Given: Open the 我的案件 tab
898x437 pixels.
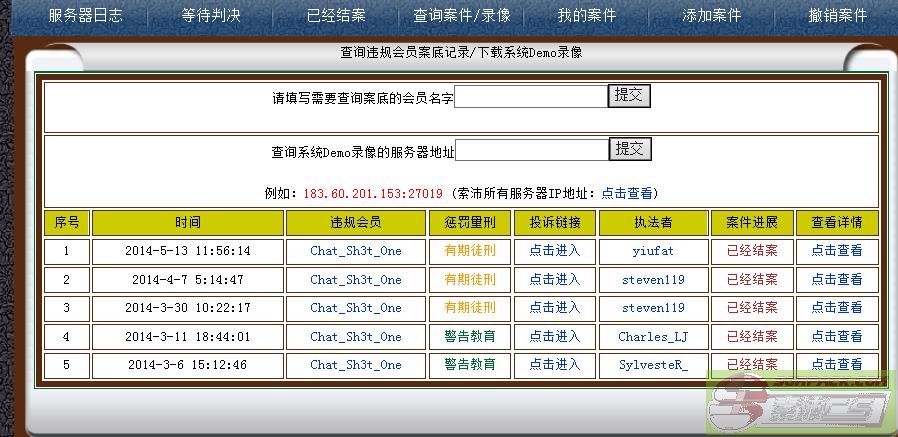Looking at the screenshot, I should click(586, 16).
